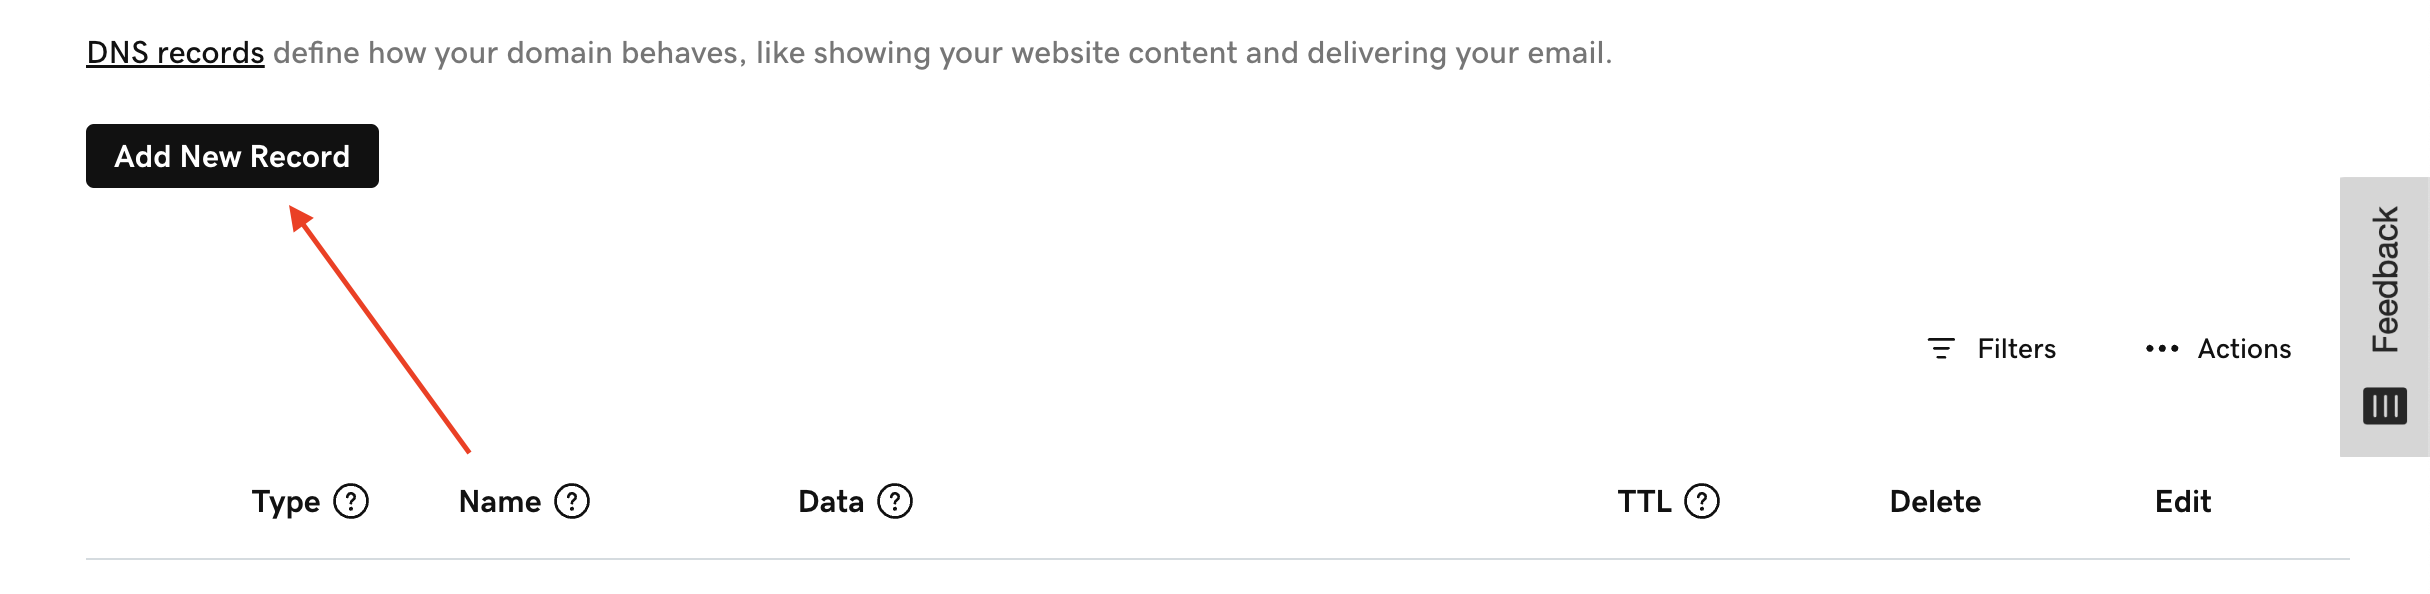Screen dimensions: 2430x594
Task: Click the Delete column header
Action: point(1935,501)
